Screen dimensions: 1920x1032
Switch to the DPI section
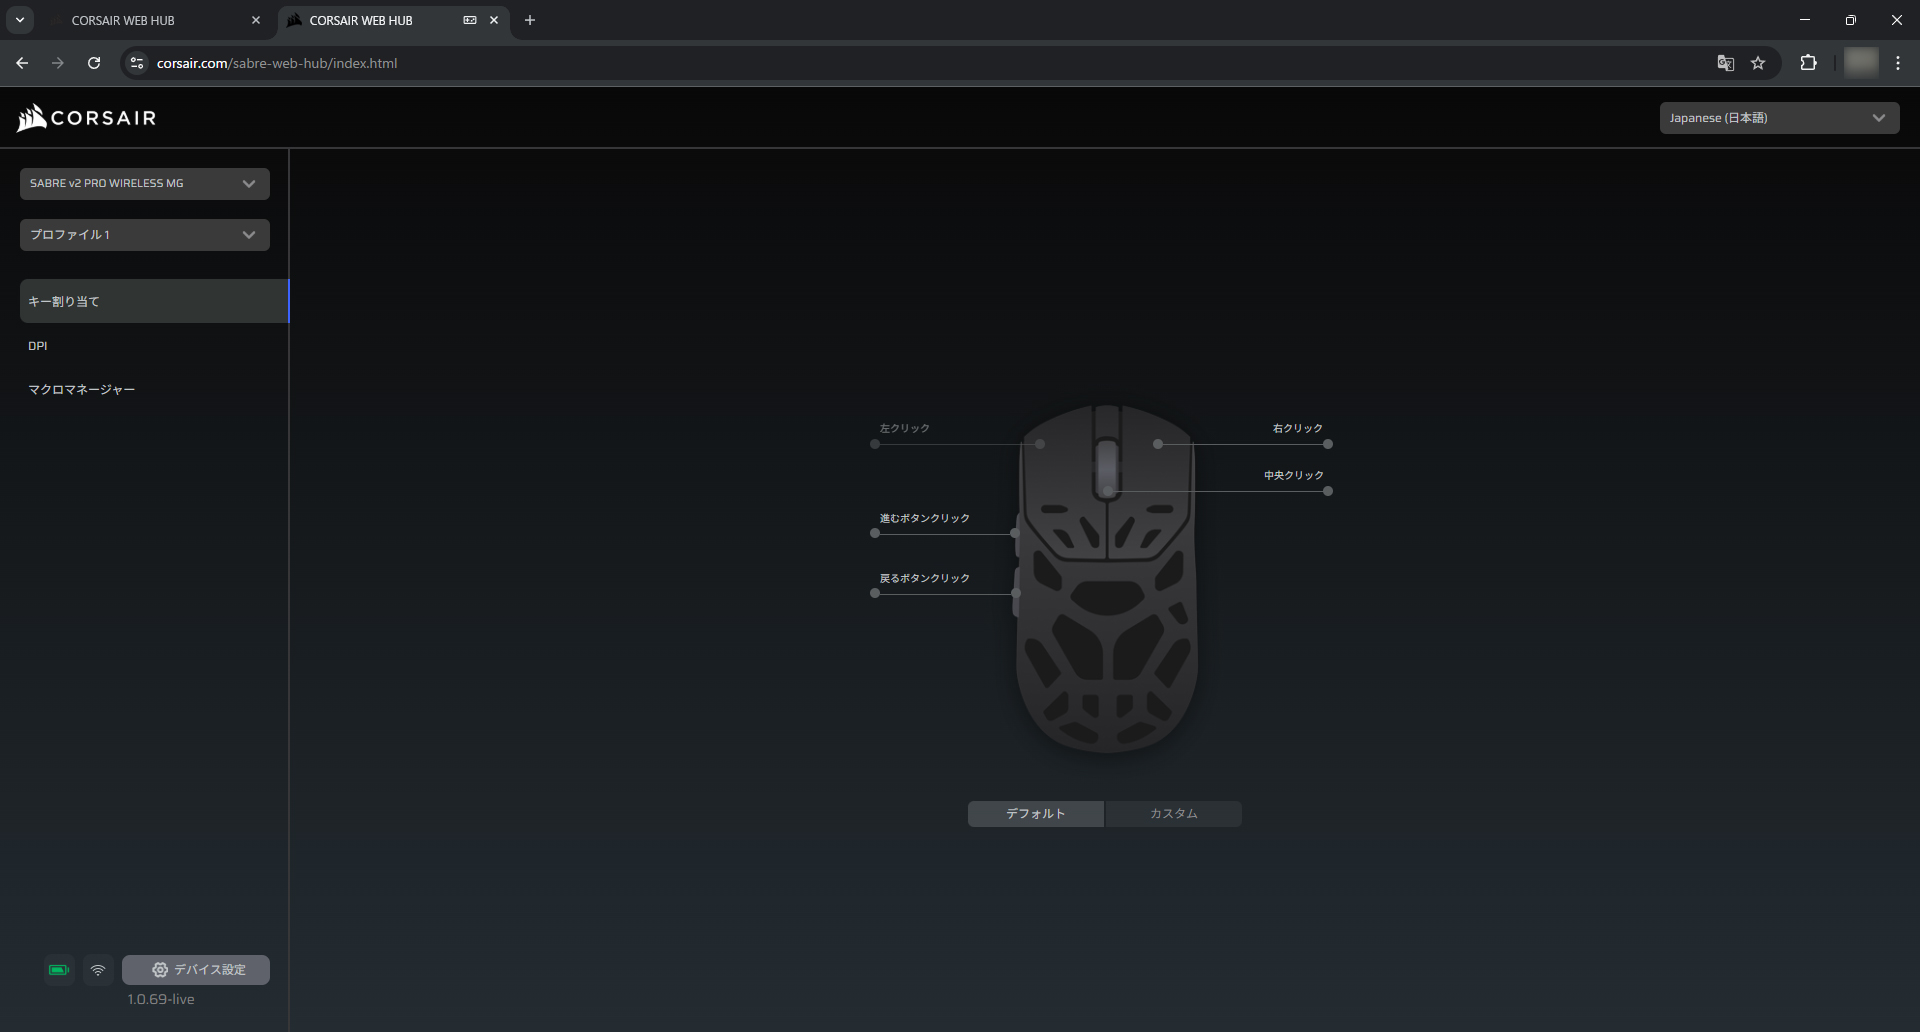tap(38, 345)
